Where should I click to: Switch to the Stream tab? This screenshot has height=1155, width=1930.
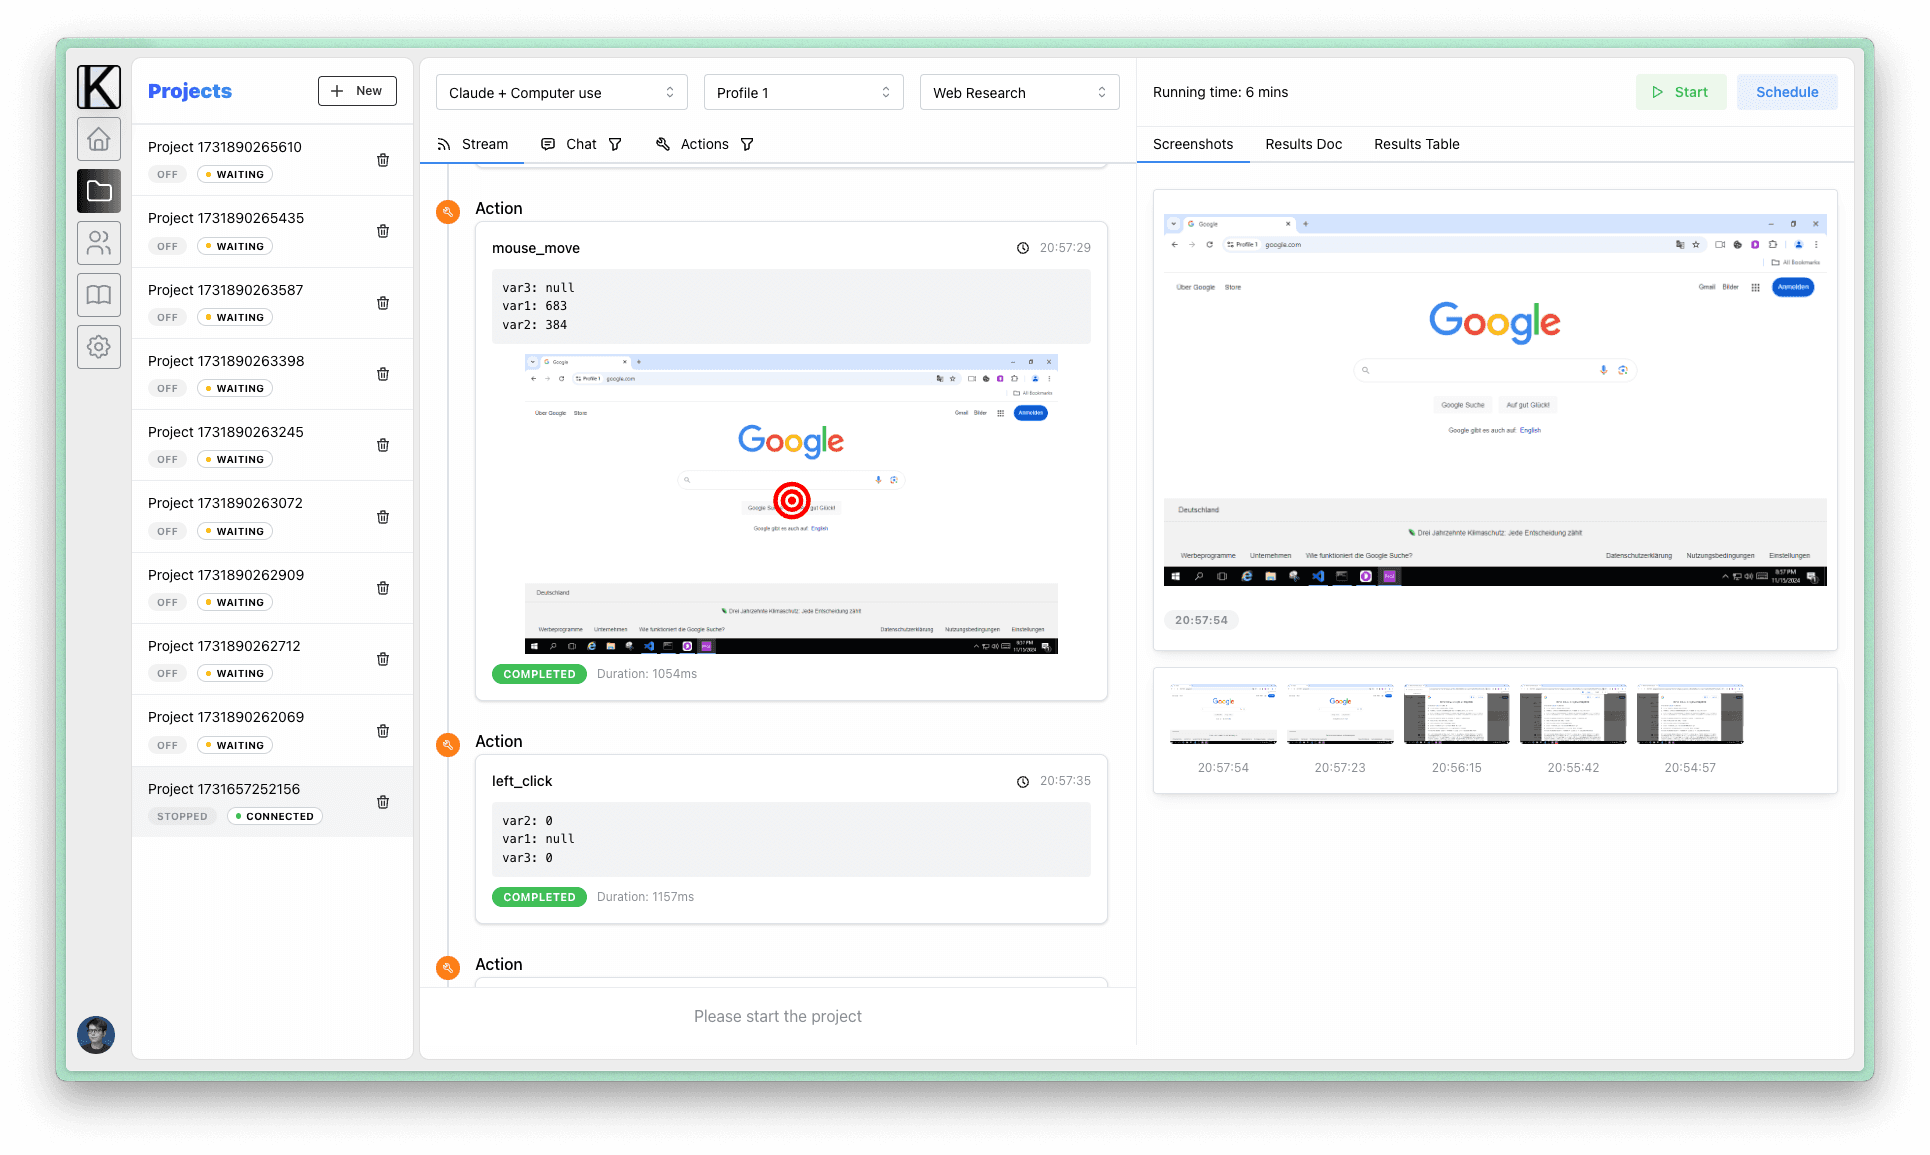point(473,144)
